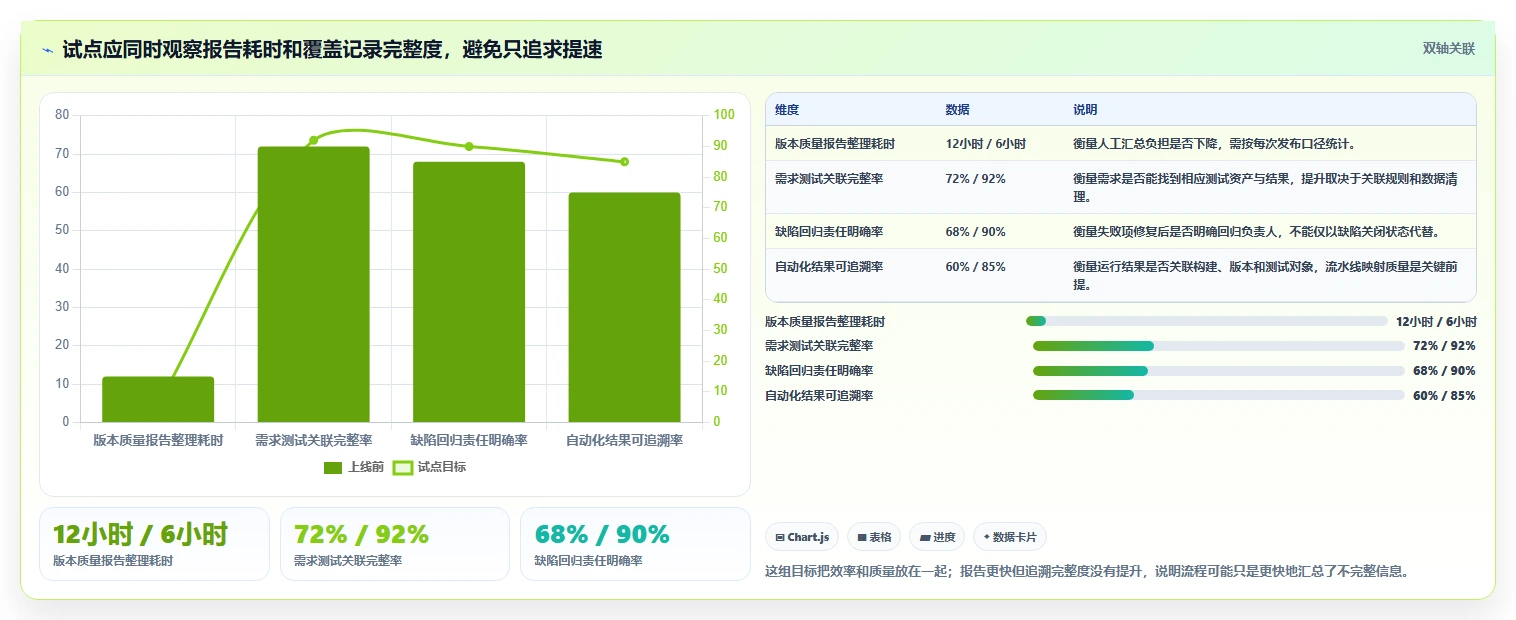Select the table cell 缺陷回归责任明确率
1516x620 pixels.
coord(829,232)
